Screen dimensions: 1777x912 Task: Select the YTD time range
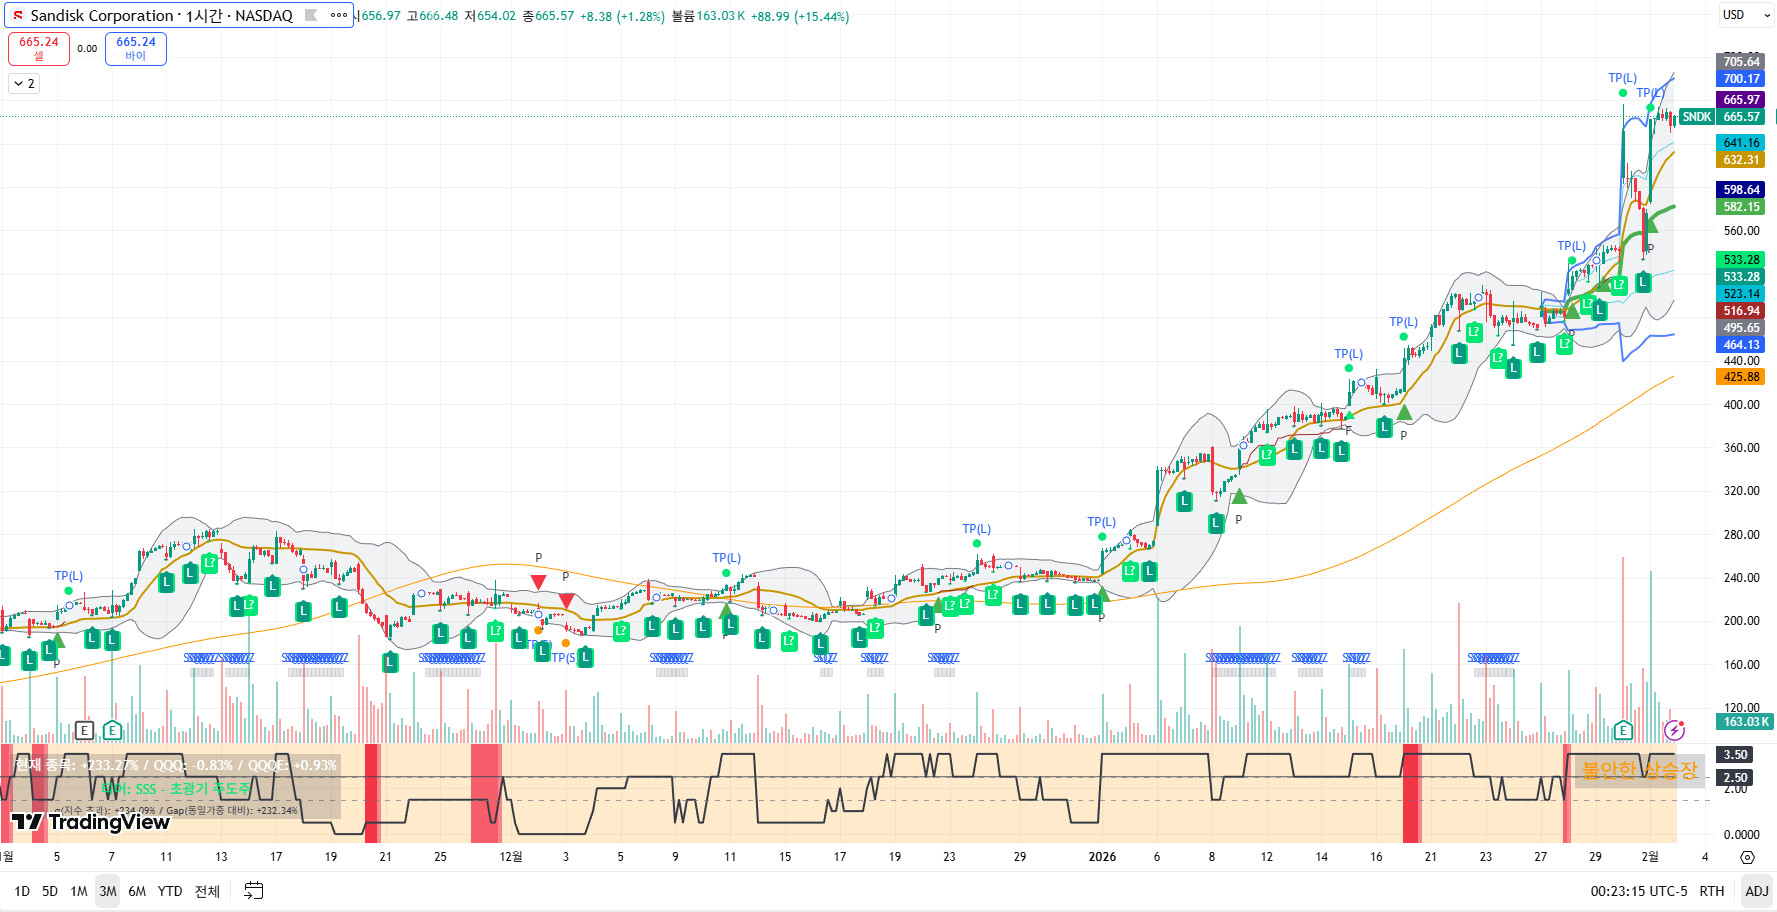click(x=170, y=891)
